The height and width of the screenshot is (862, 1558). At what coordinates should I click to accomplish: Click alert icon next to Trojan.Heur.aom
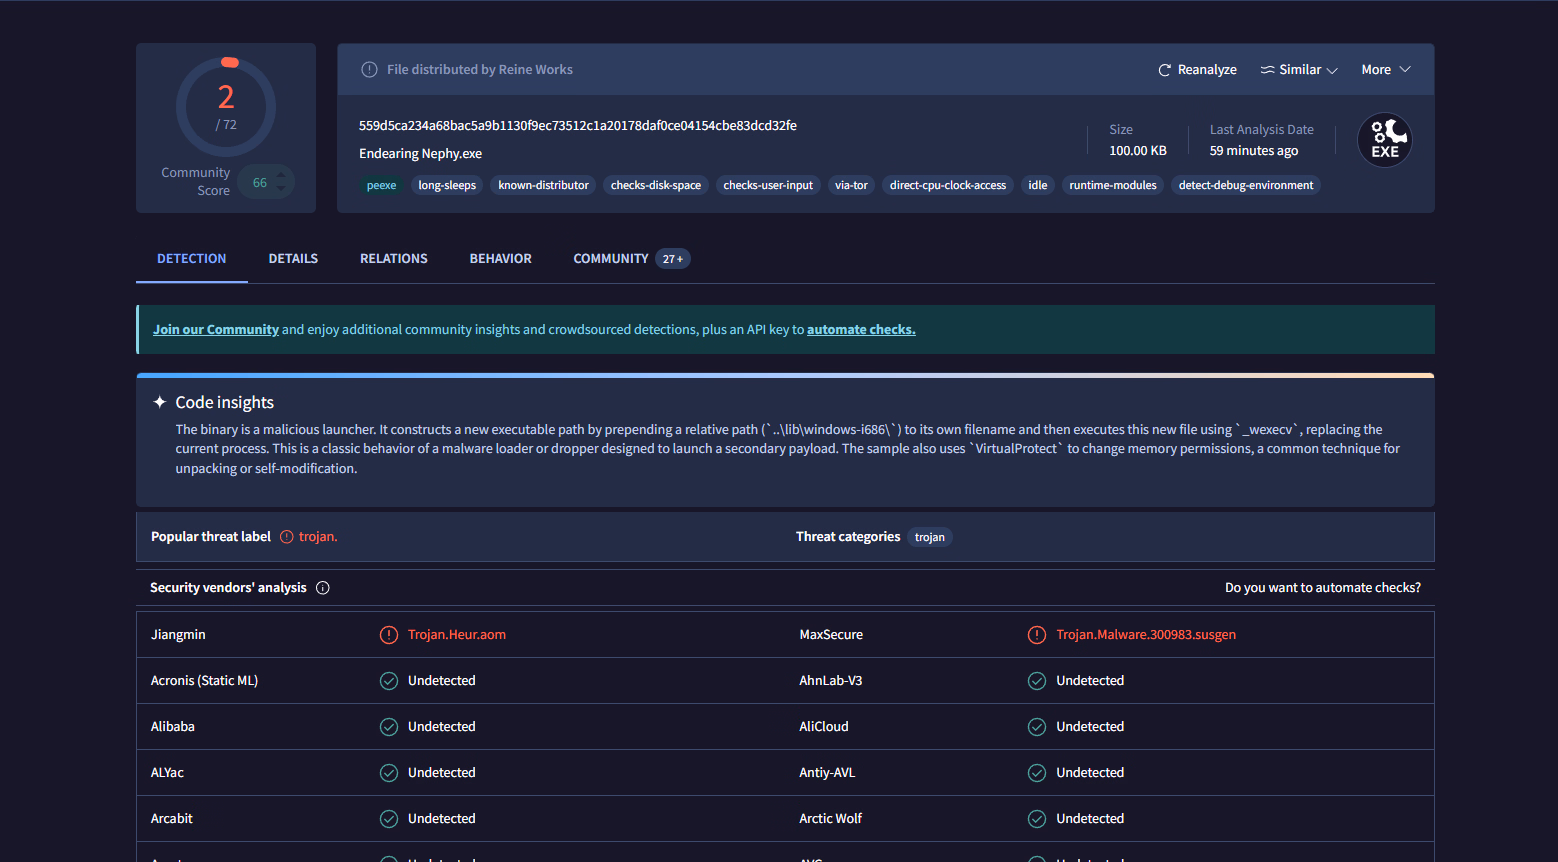(x=389, y=635)
